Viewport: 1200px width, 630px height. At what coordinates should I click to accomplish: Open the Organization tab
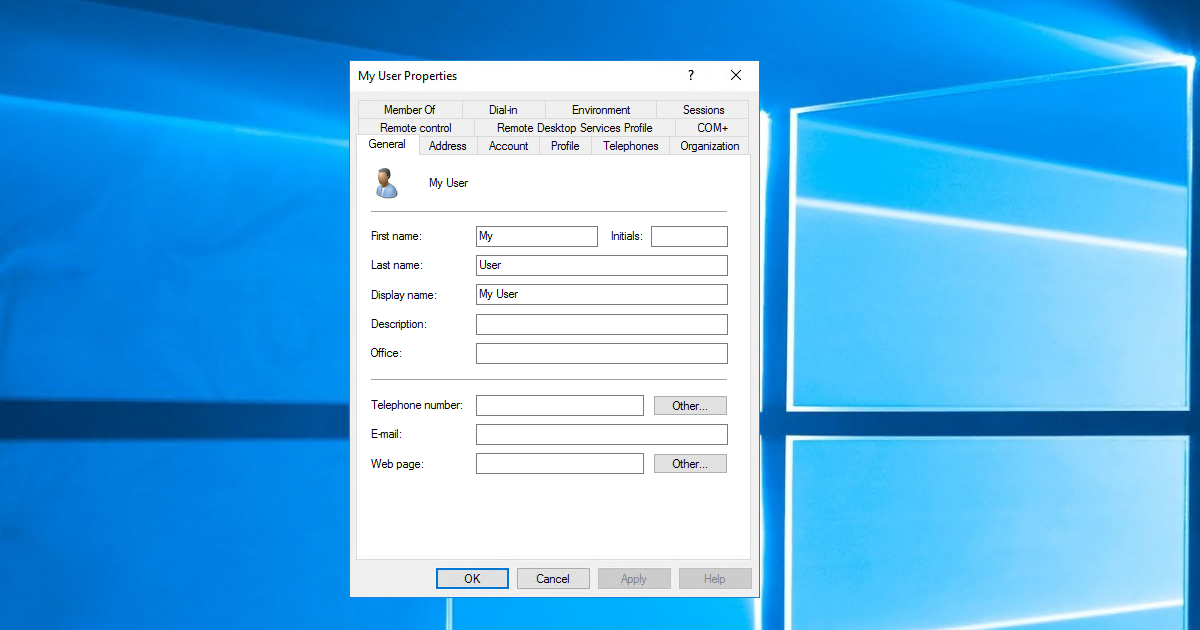pyautogui.click(x=709, y=145)
